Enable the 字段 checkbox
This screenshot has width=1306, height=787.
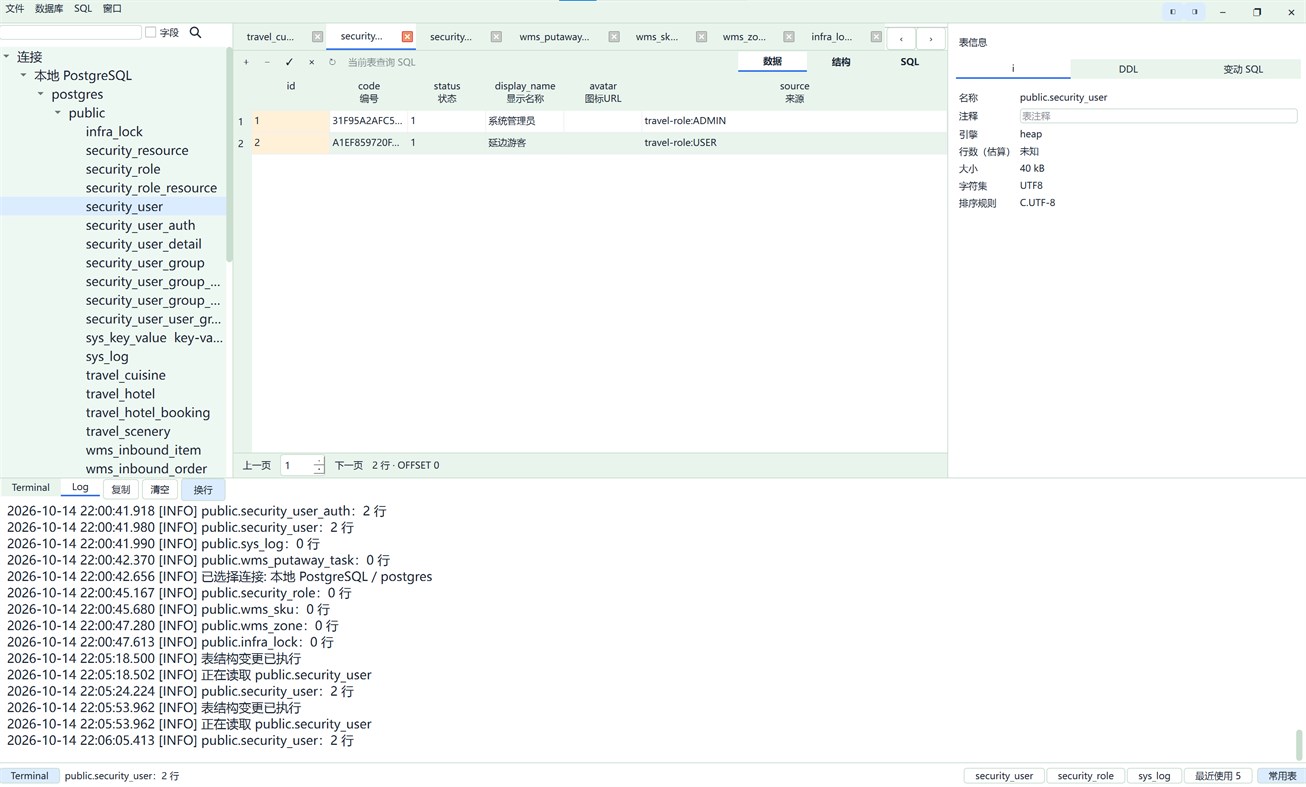[151, 32]
